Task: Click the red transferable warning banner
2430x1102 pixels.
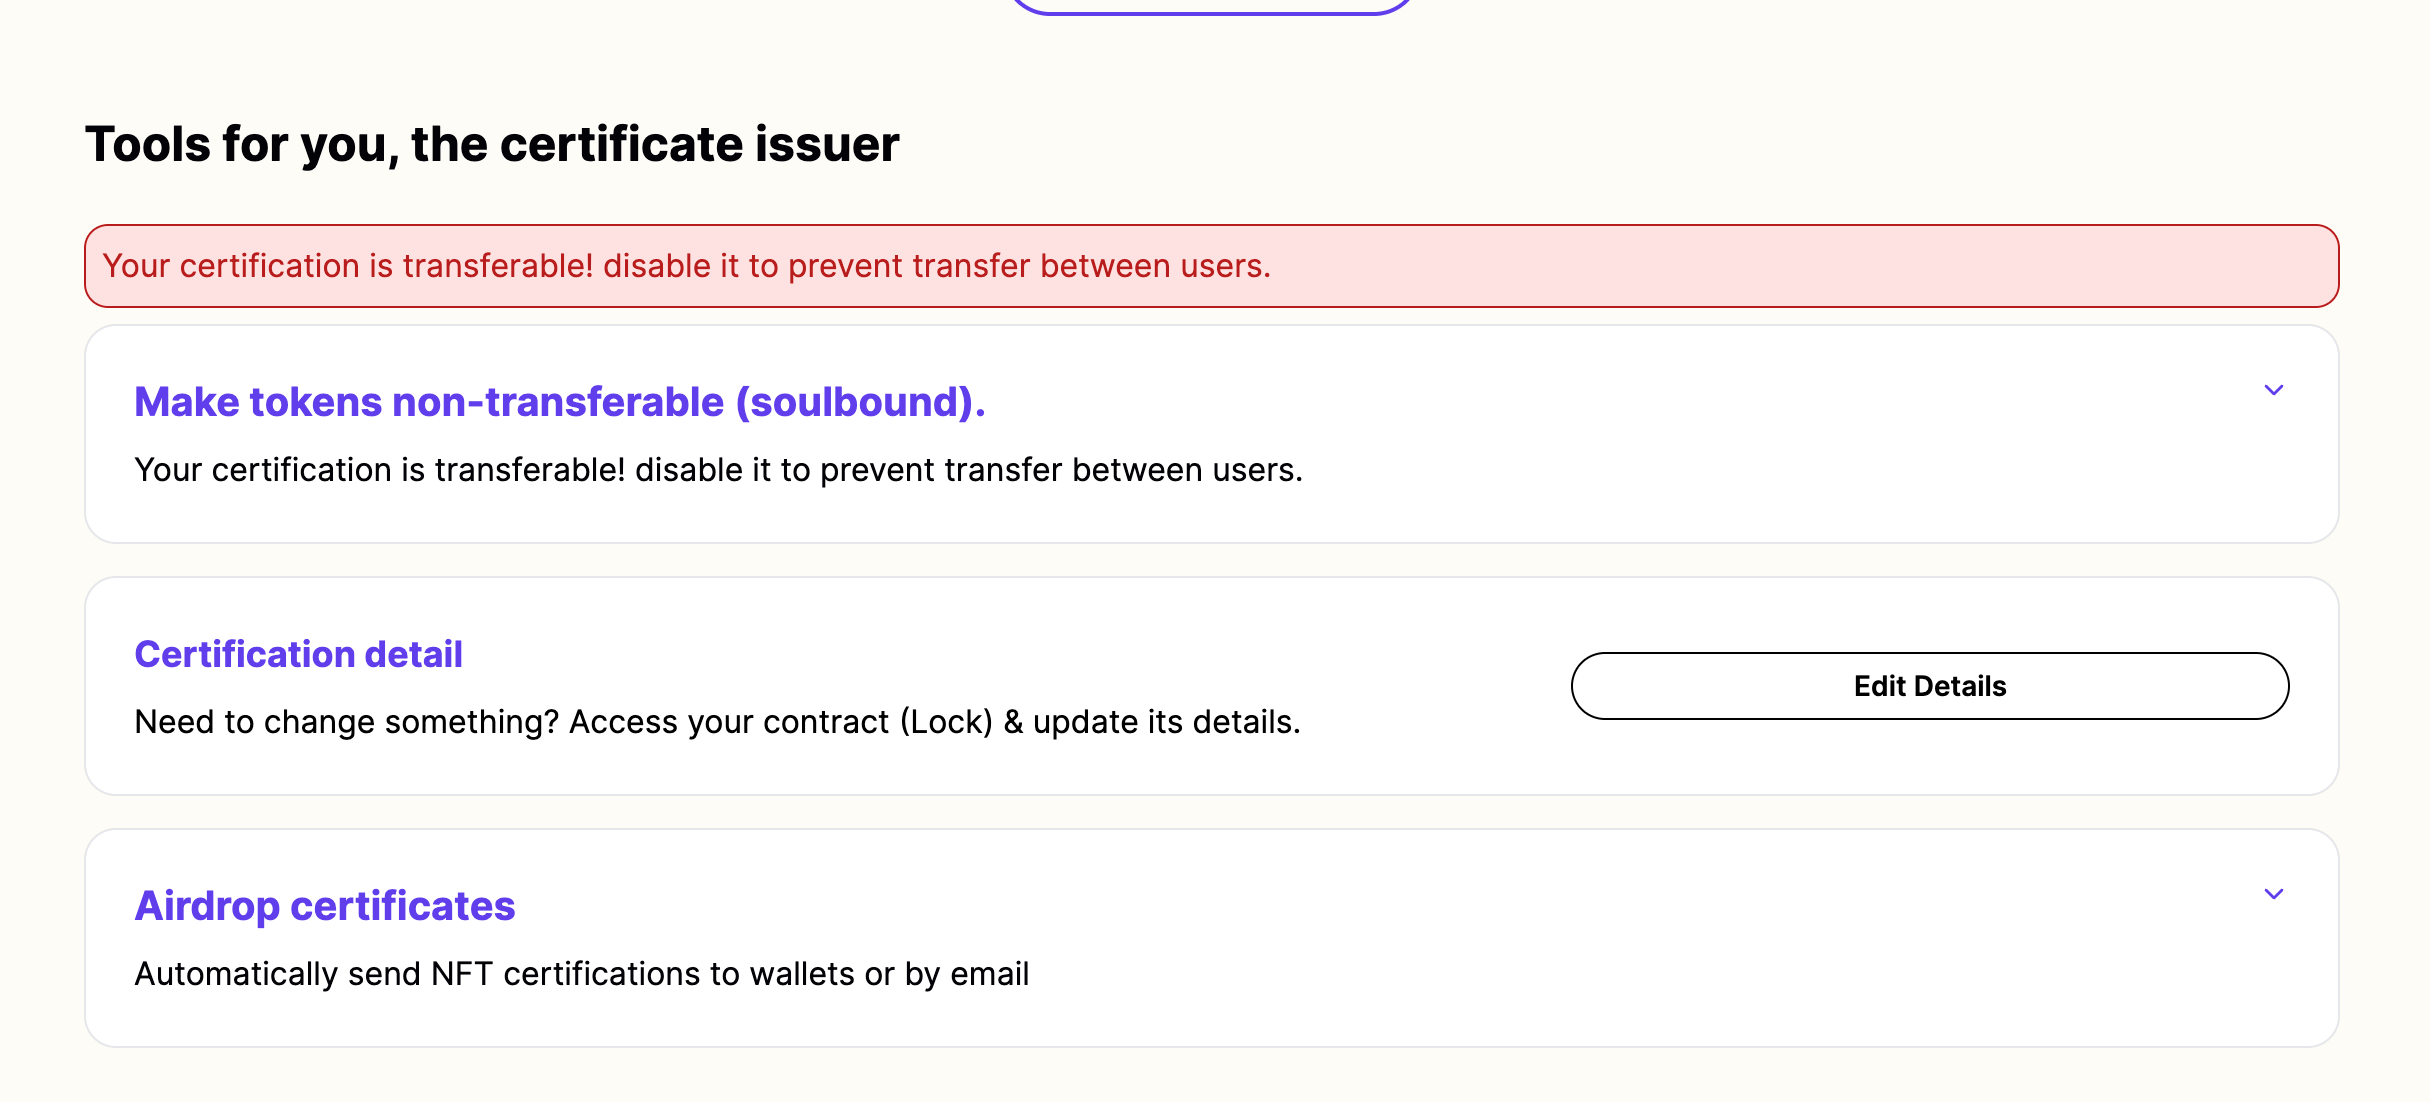Action: tap(1211, 266)
